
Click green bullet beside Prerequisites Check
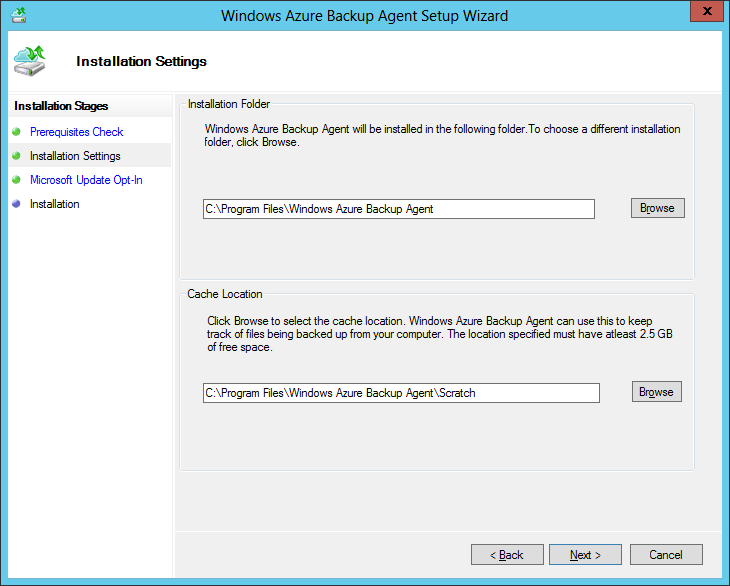point(17,132)
